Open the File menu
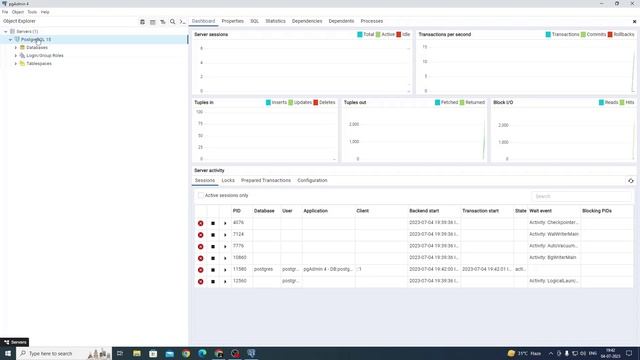The image size is (640, 360). [5, 12]
